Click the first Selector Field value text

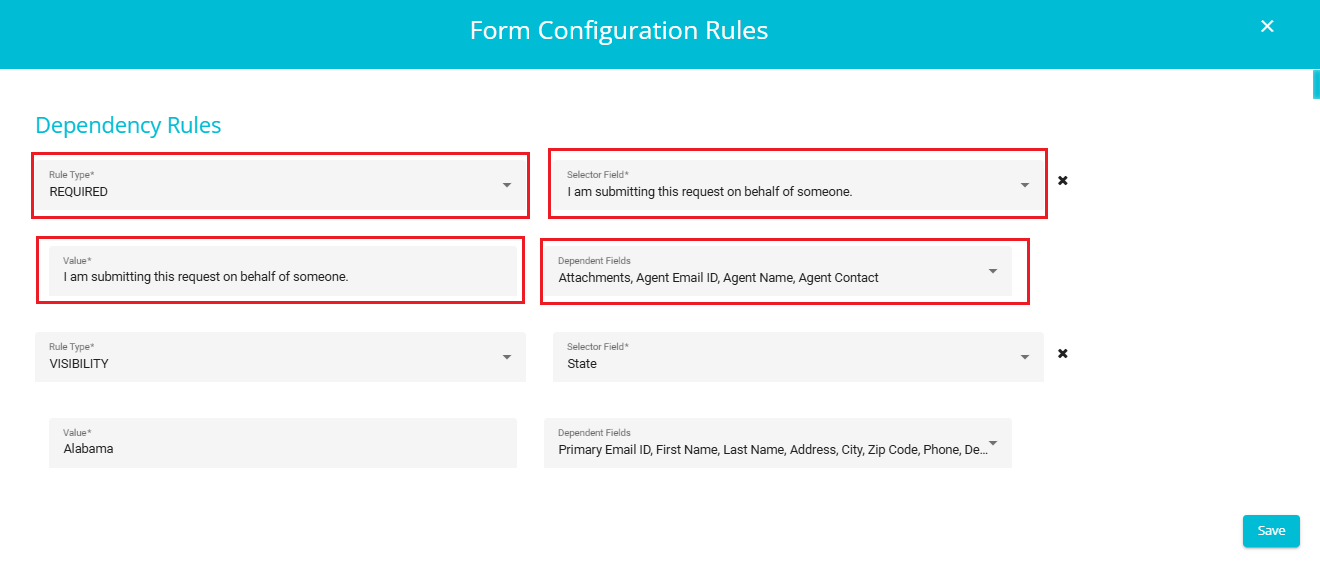pyautogui.click(x=710, y=192)
